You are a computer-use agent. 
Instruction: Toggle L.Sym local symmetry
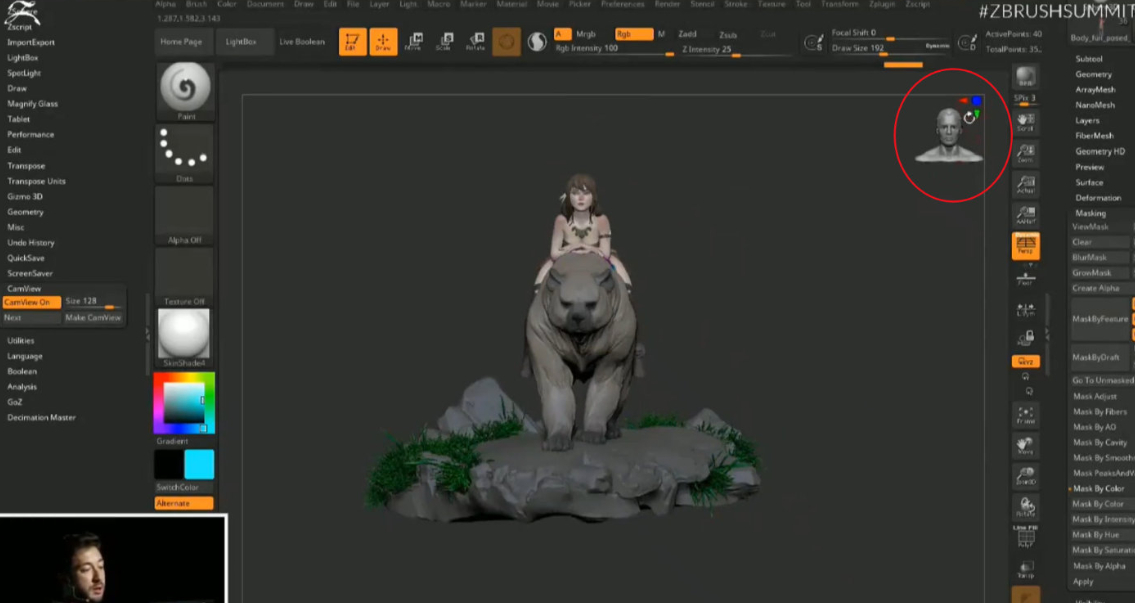[x=1025, y=308]
